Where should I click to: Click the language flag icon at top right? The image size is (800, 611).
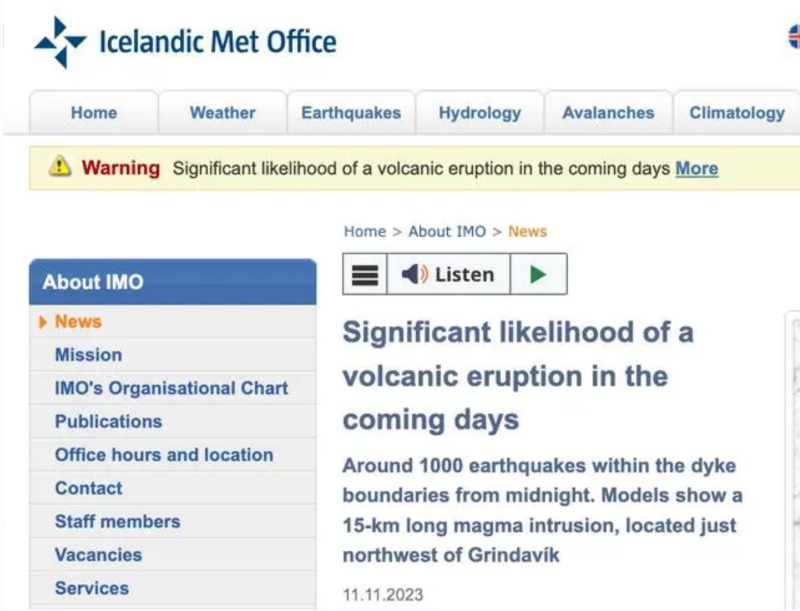[x=794, y=37]
